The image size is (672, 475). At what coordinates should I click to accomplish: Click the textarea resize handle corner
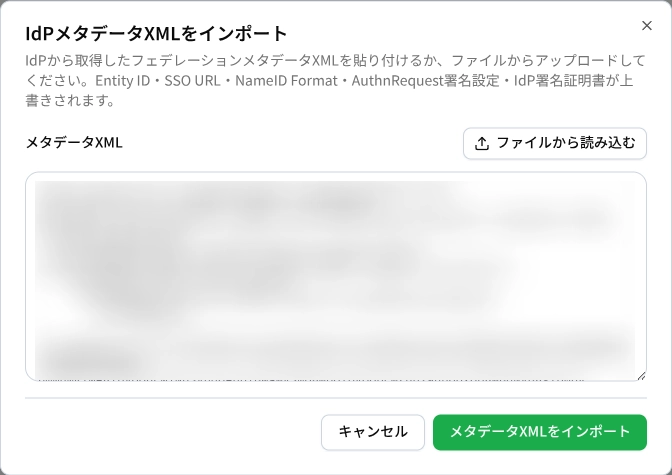pyautogui.click(x=641, y=376)
